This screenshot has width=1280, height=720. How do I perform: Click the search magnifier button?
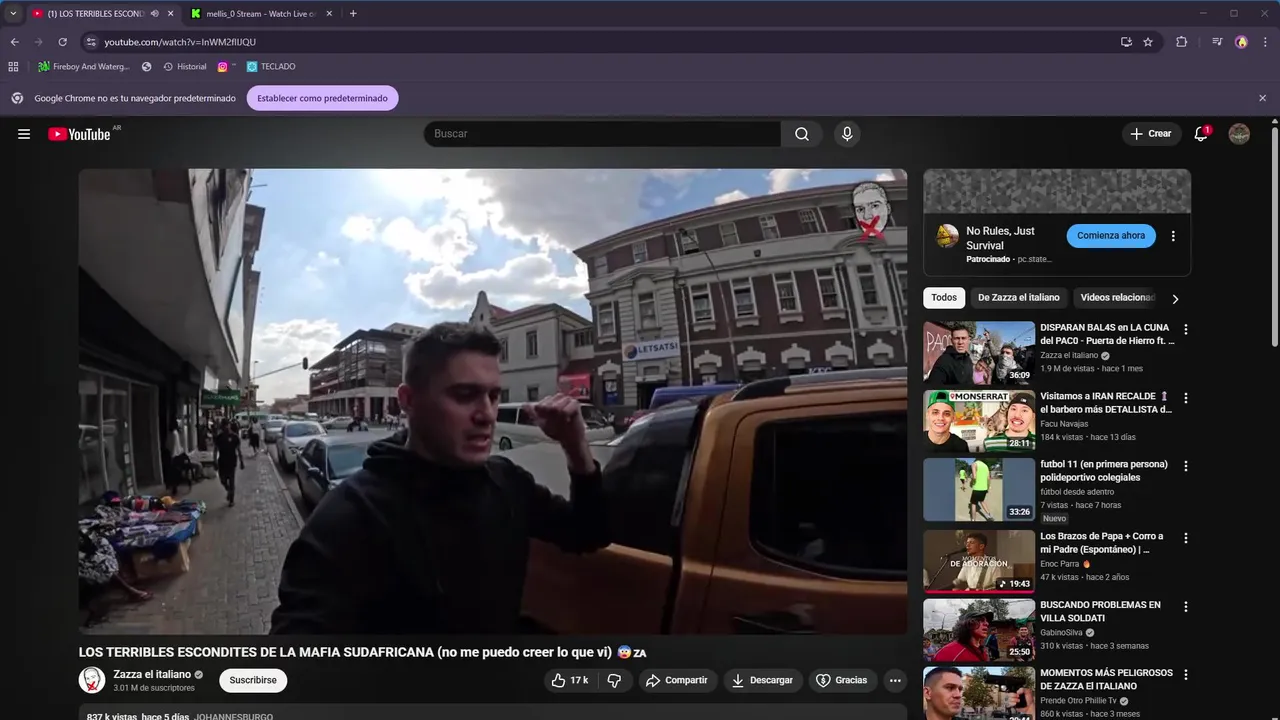click(x=802, y=134)
